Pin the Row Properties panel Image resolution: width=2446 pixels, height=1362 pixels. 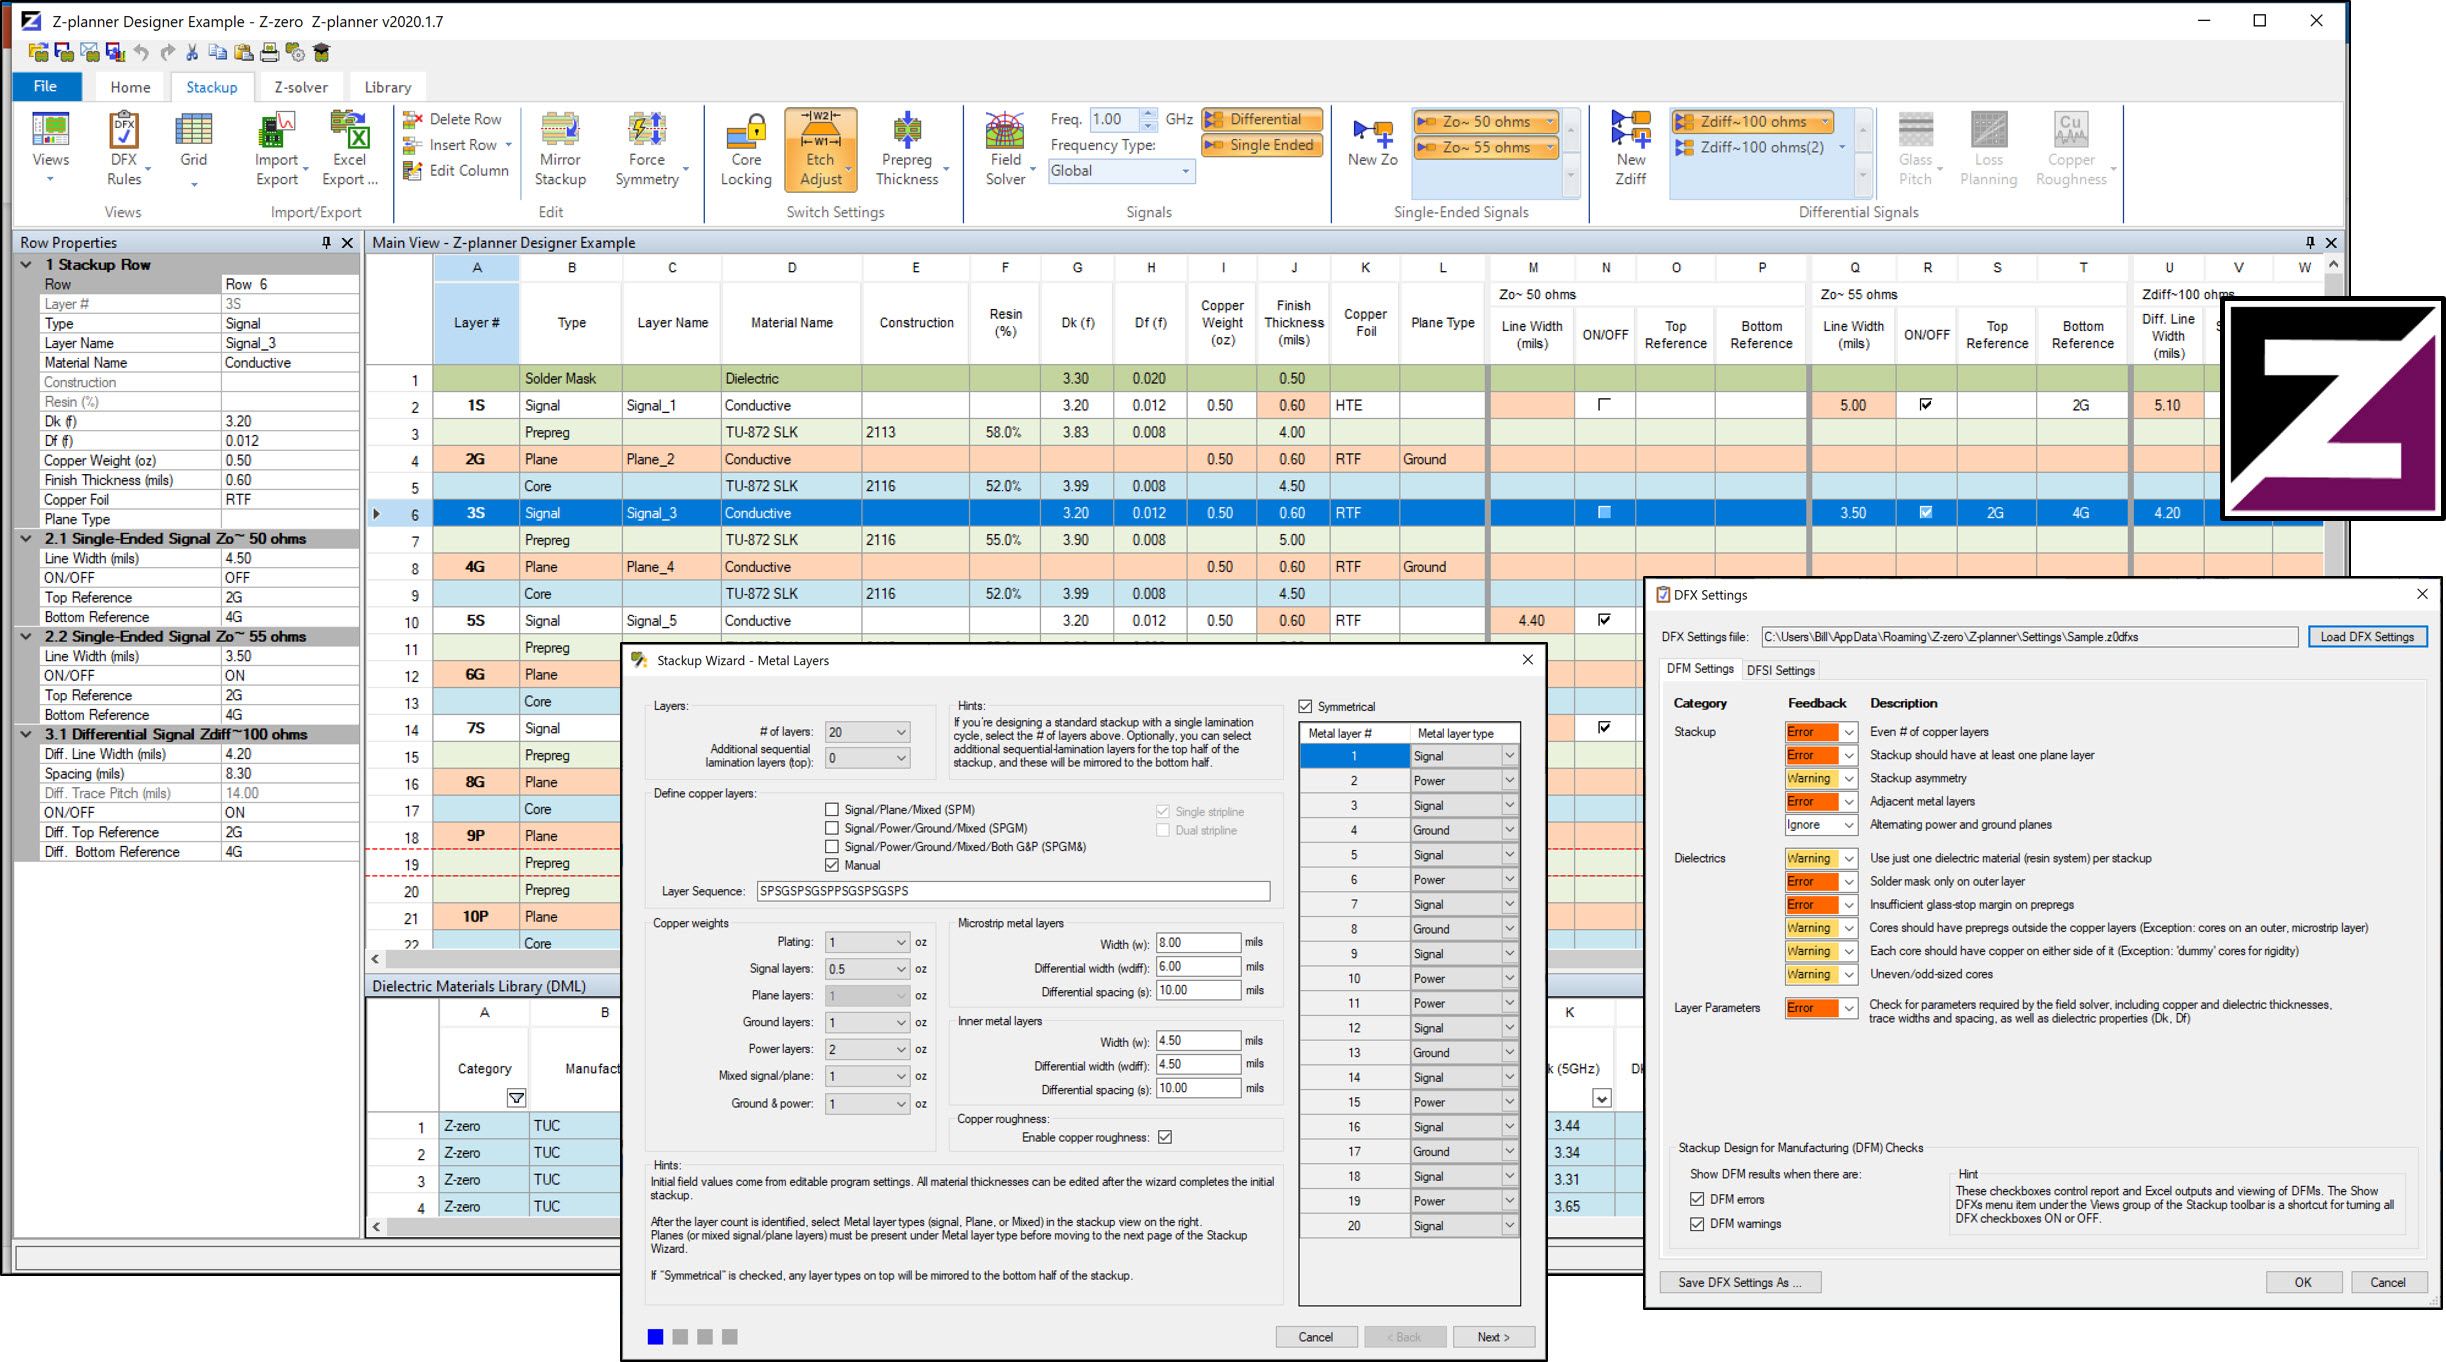(326, 242)
